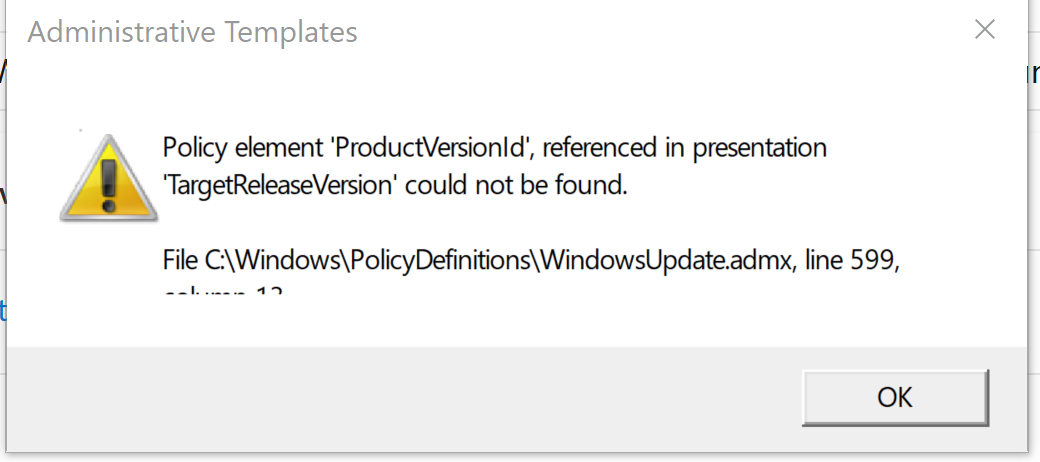Click the 'could not be found' text
Viewport: 1040px width, 462px height.
click(x=516, y=185)
